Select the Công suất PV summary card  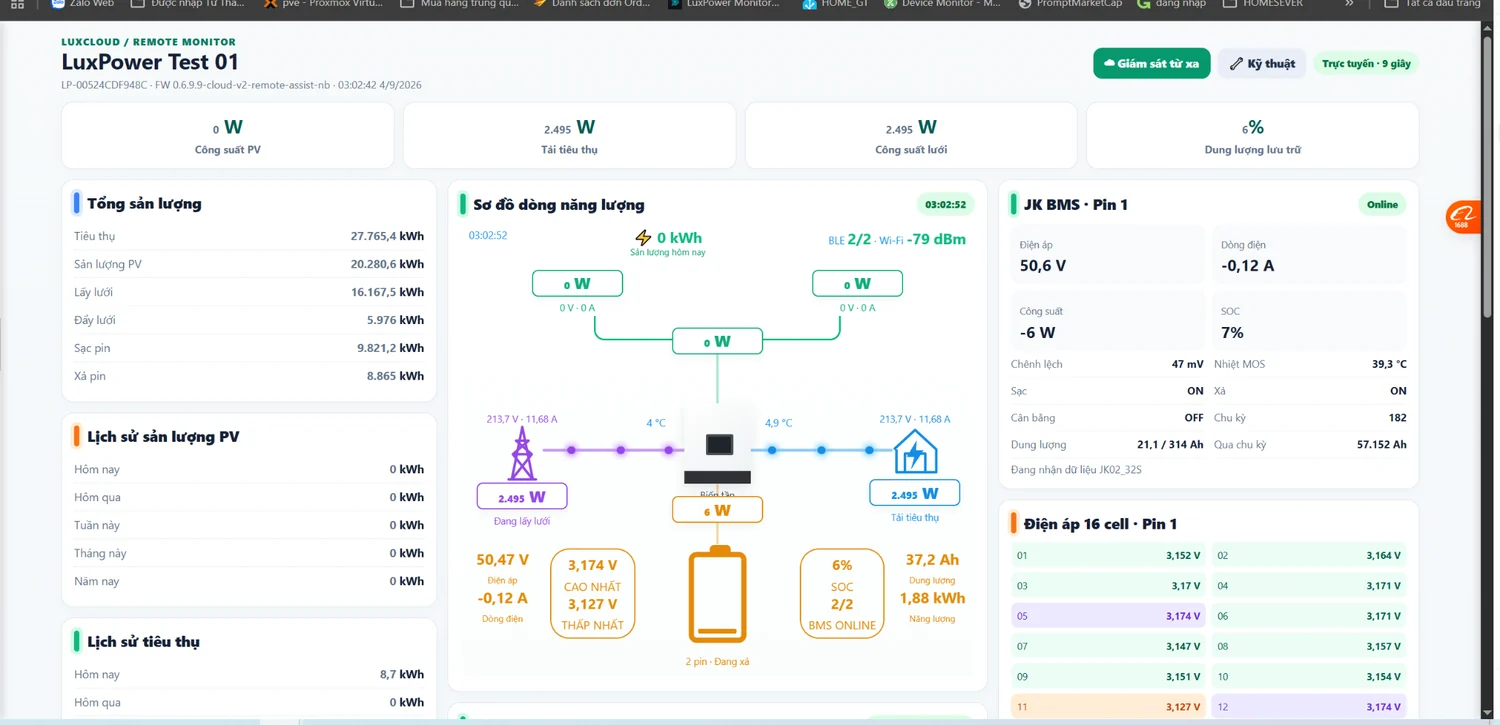coord(228,136)
